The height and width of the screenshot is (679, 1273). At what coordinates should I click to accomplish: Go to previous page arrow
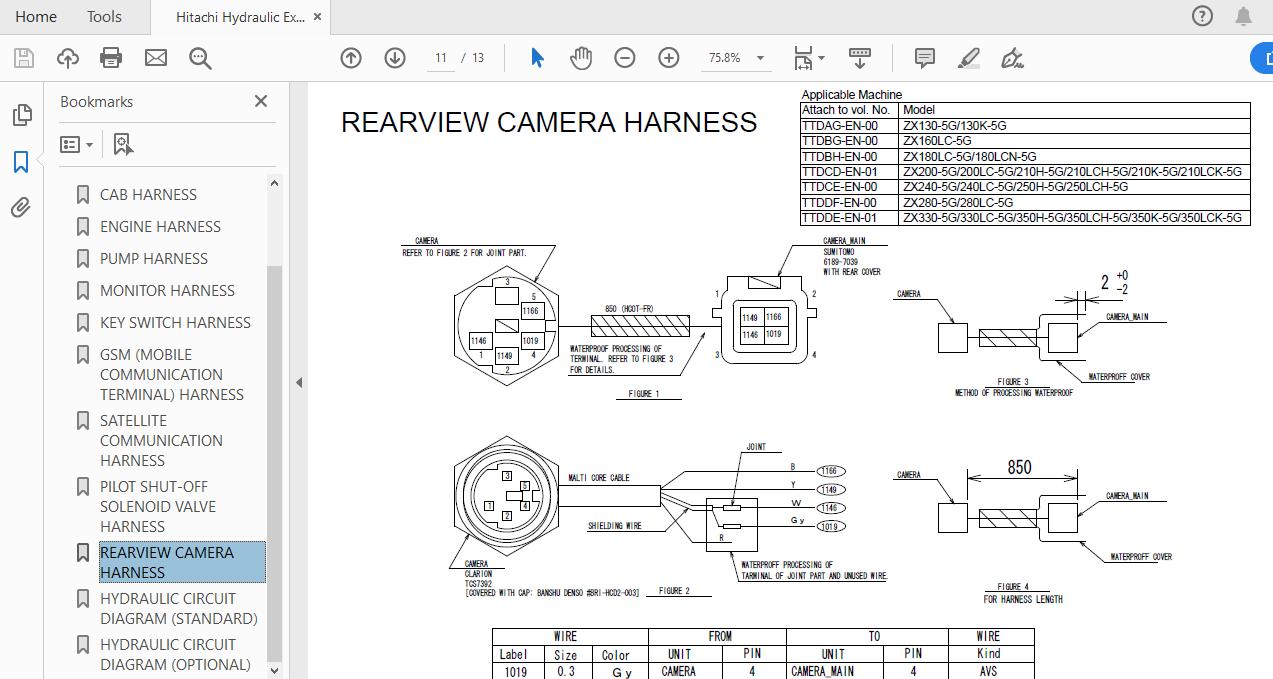click(x=351, y=58)
